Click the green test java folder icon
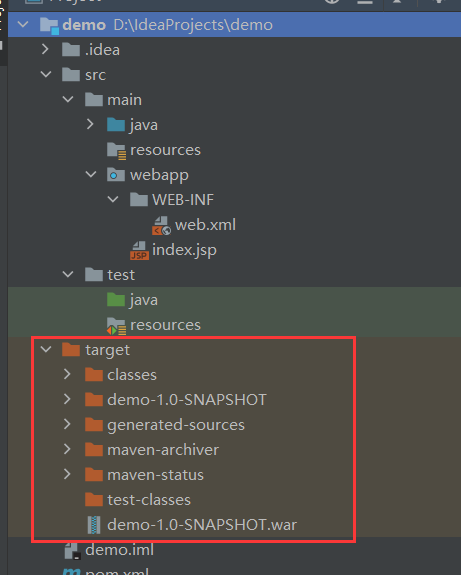Screen dimensions: 461x575 pos(116,300)
